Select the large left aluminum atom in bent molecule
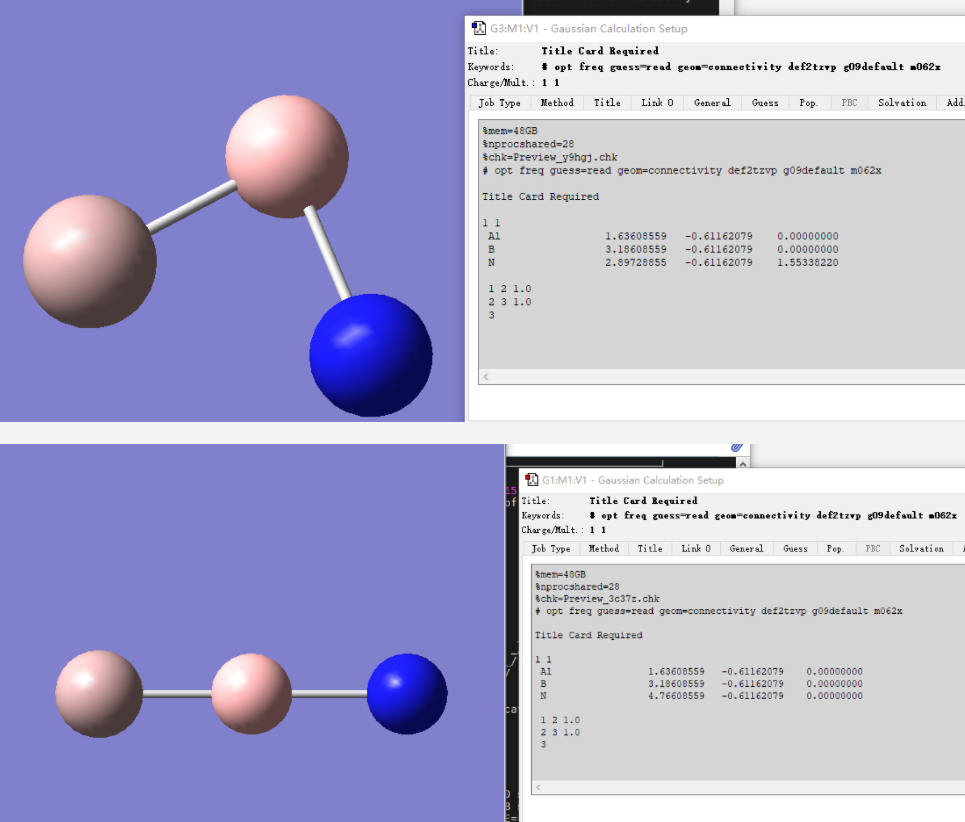The width and height of the screenshot is (965, 822). click(90, 262)
